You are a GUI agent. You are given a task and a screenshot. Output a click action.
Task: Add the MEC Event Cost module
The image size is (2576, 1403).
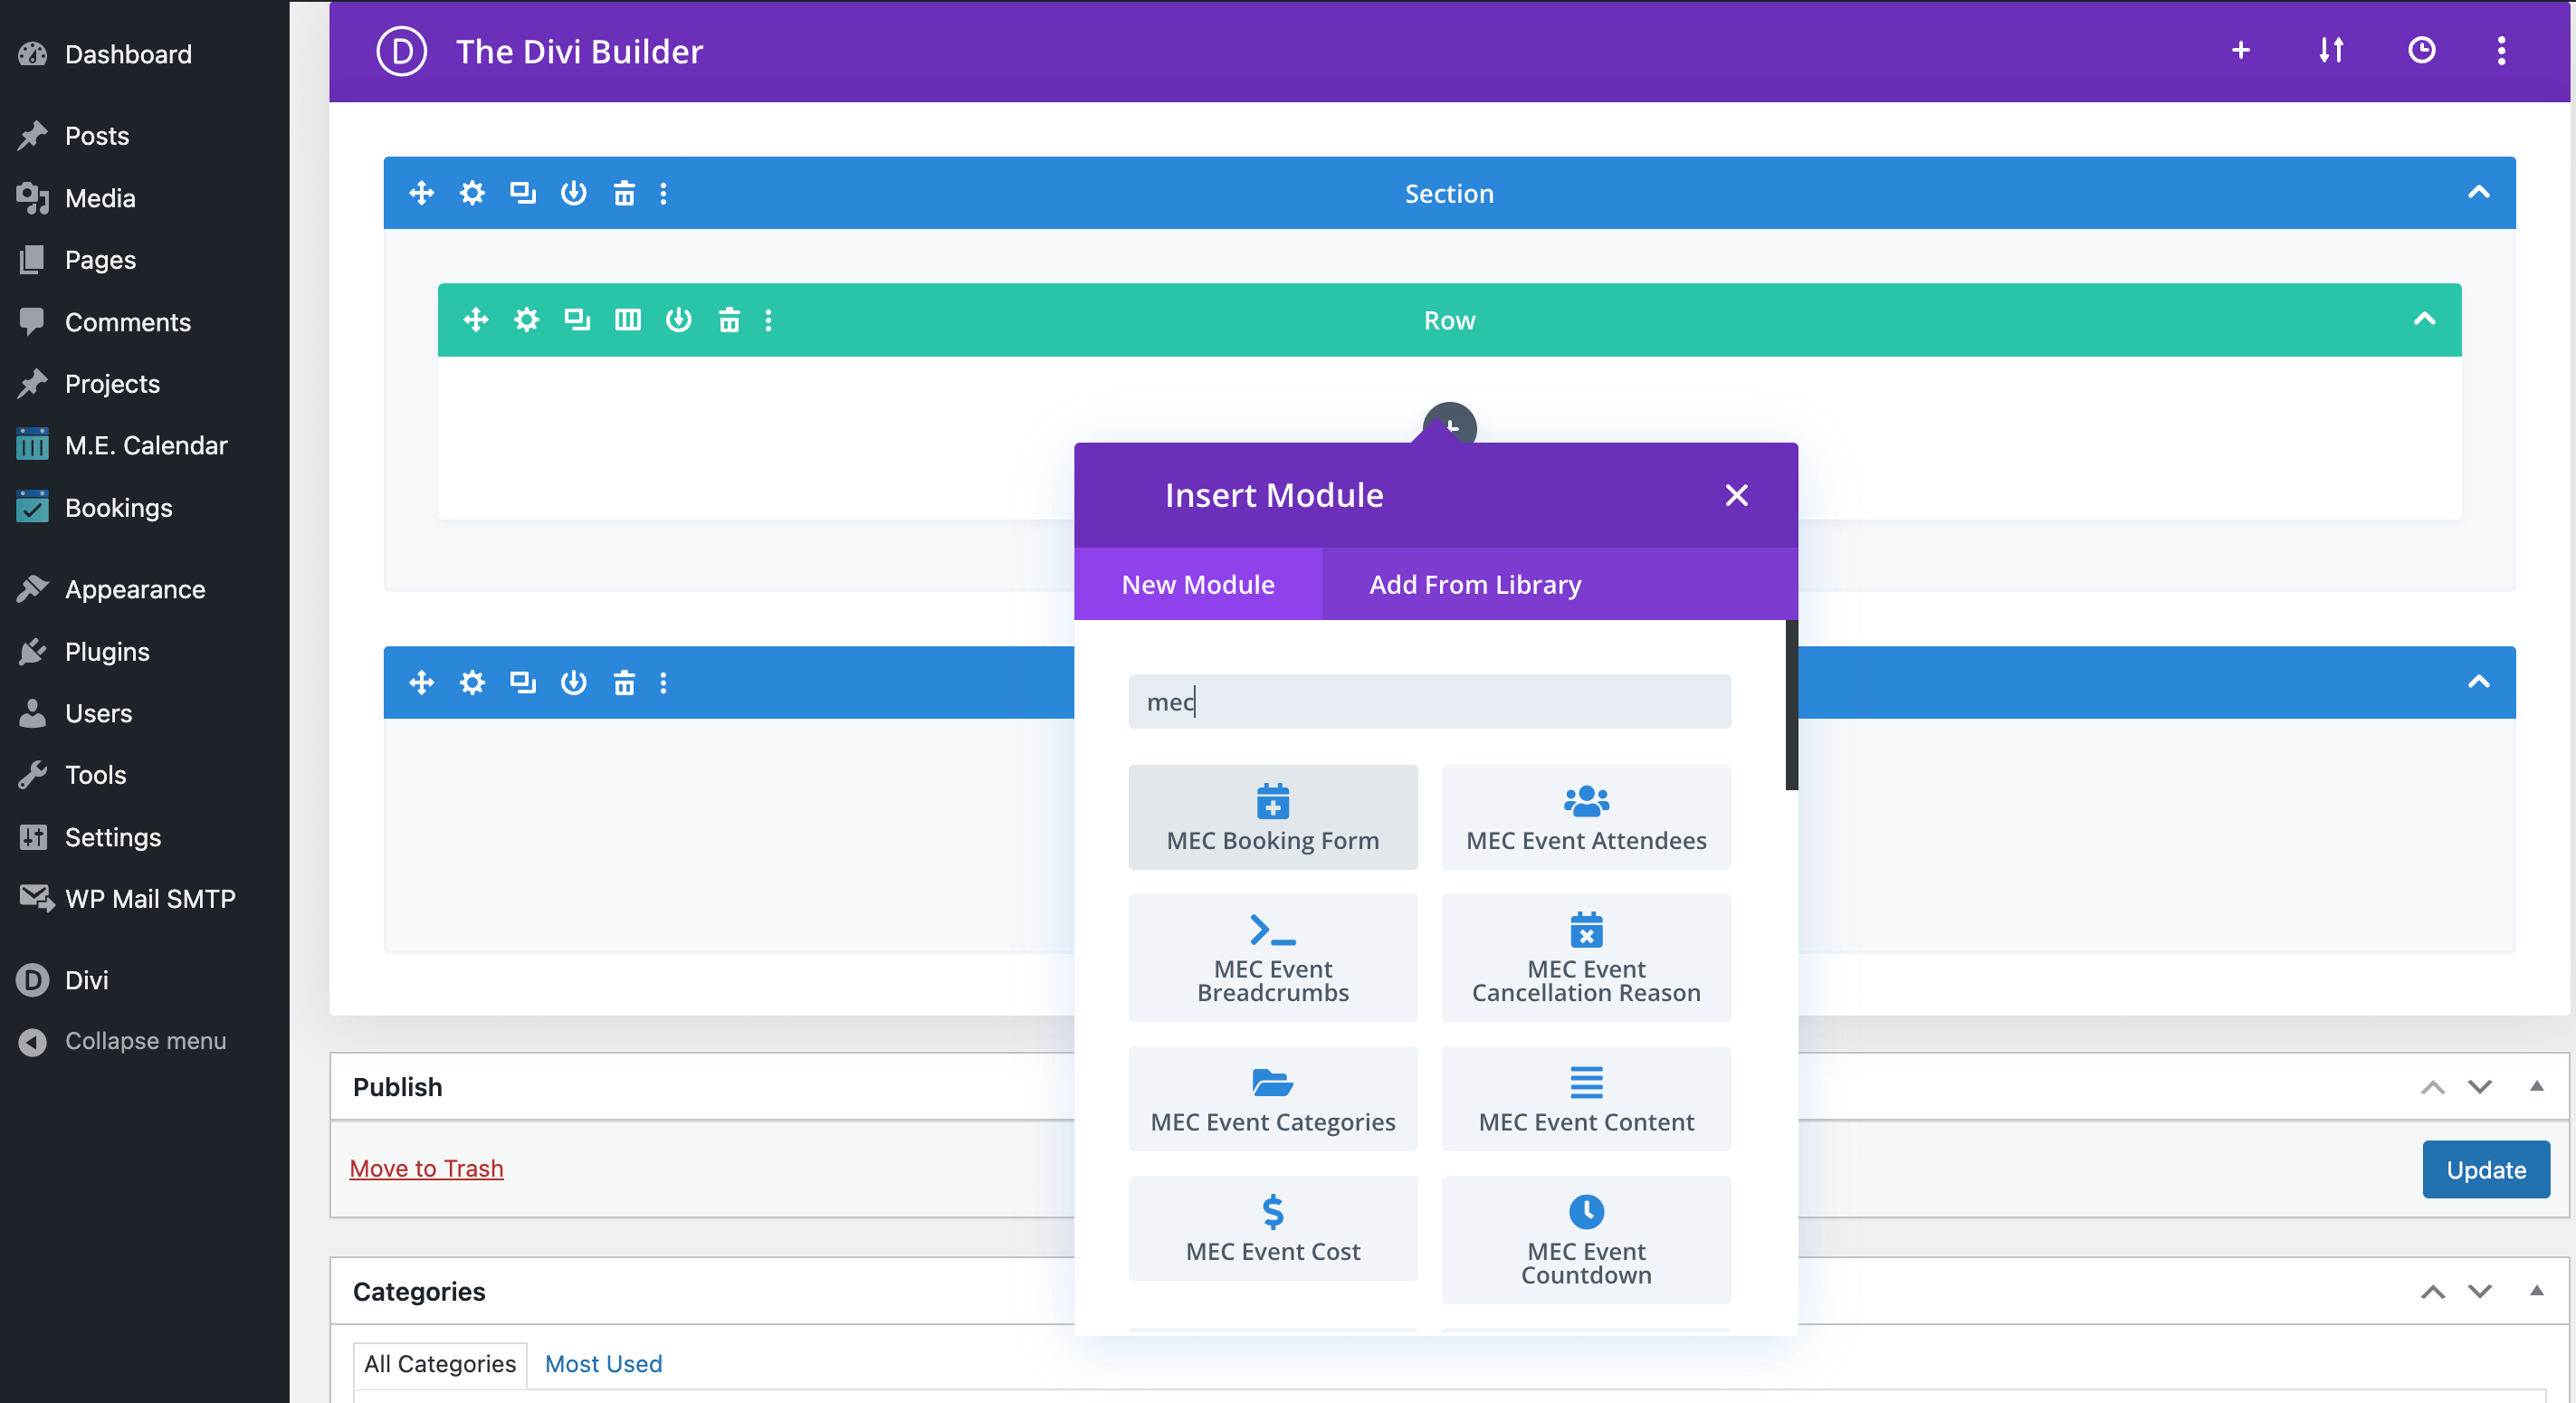point(1272,1228)
